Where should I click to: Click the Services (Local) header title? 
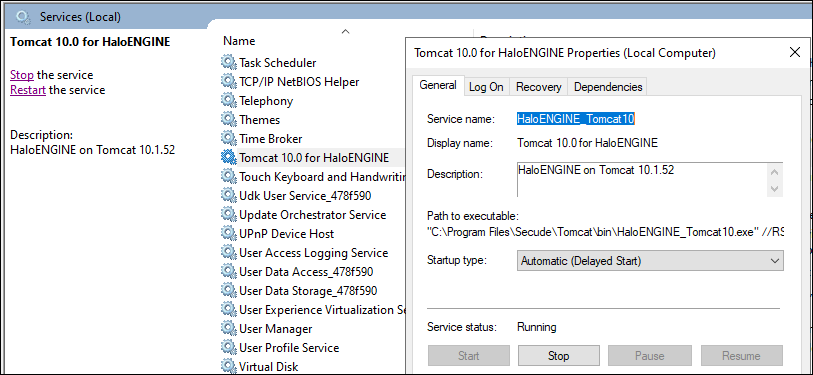click(x=80, y=17)
